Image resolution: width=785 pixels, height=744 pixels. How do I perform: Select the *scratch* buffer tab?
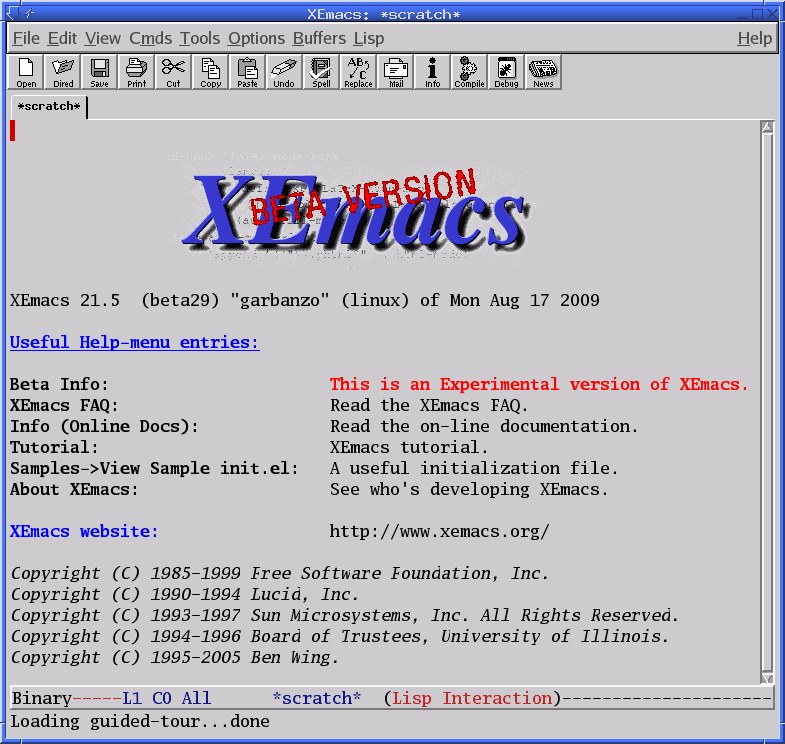point(49,107)
